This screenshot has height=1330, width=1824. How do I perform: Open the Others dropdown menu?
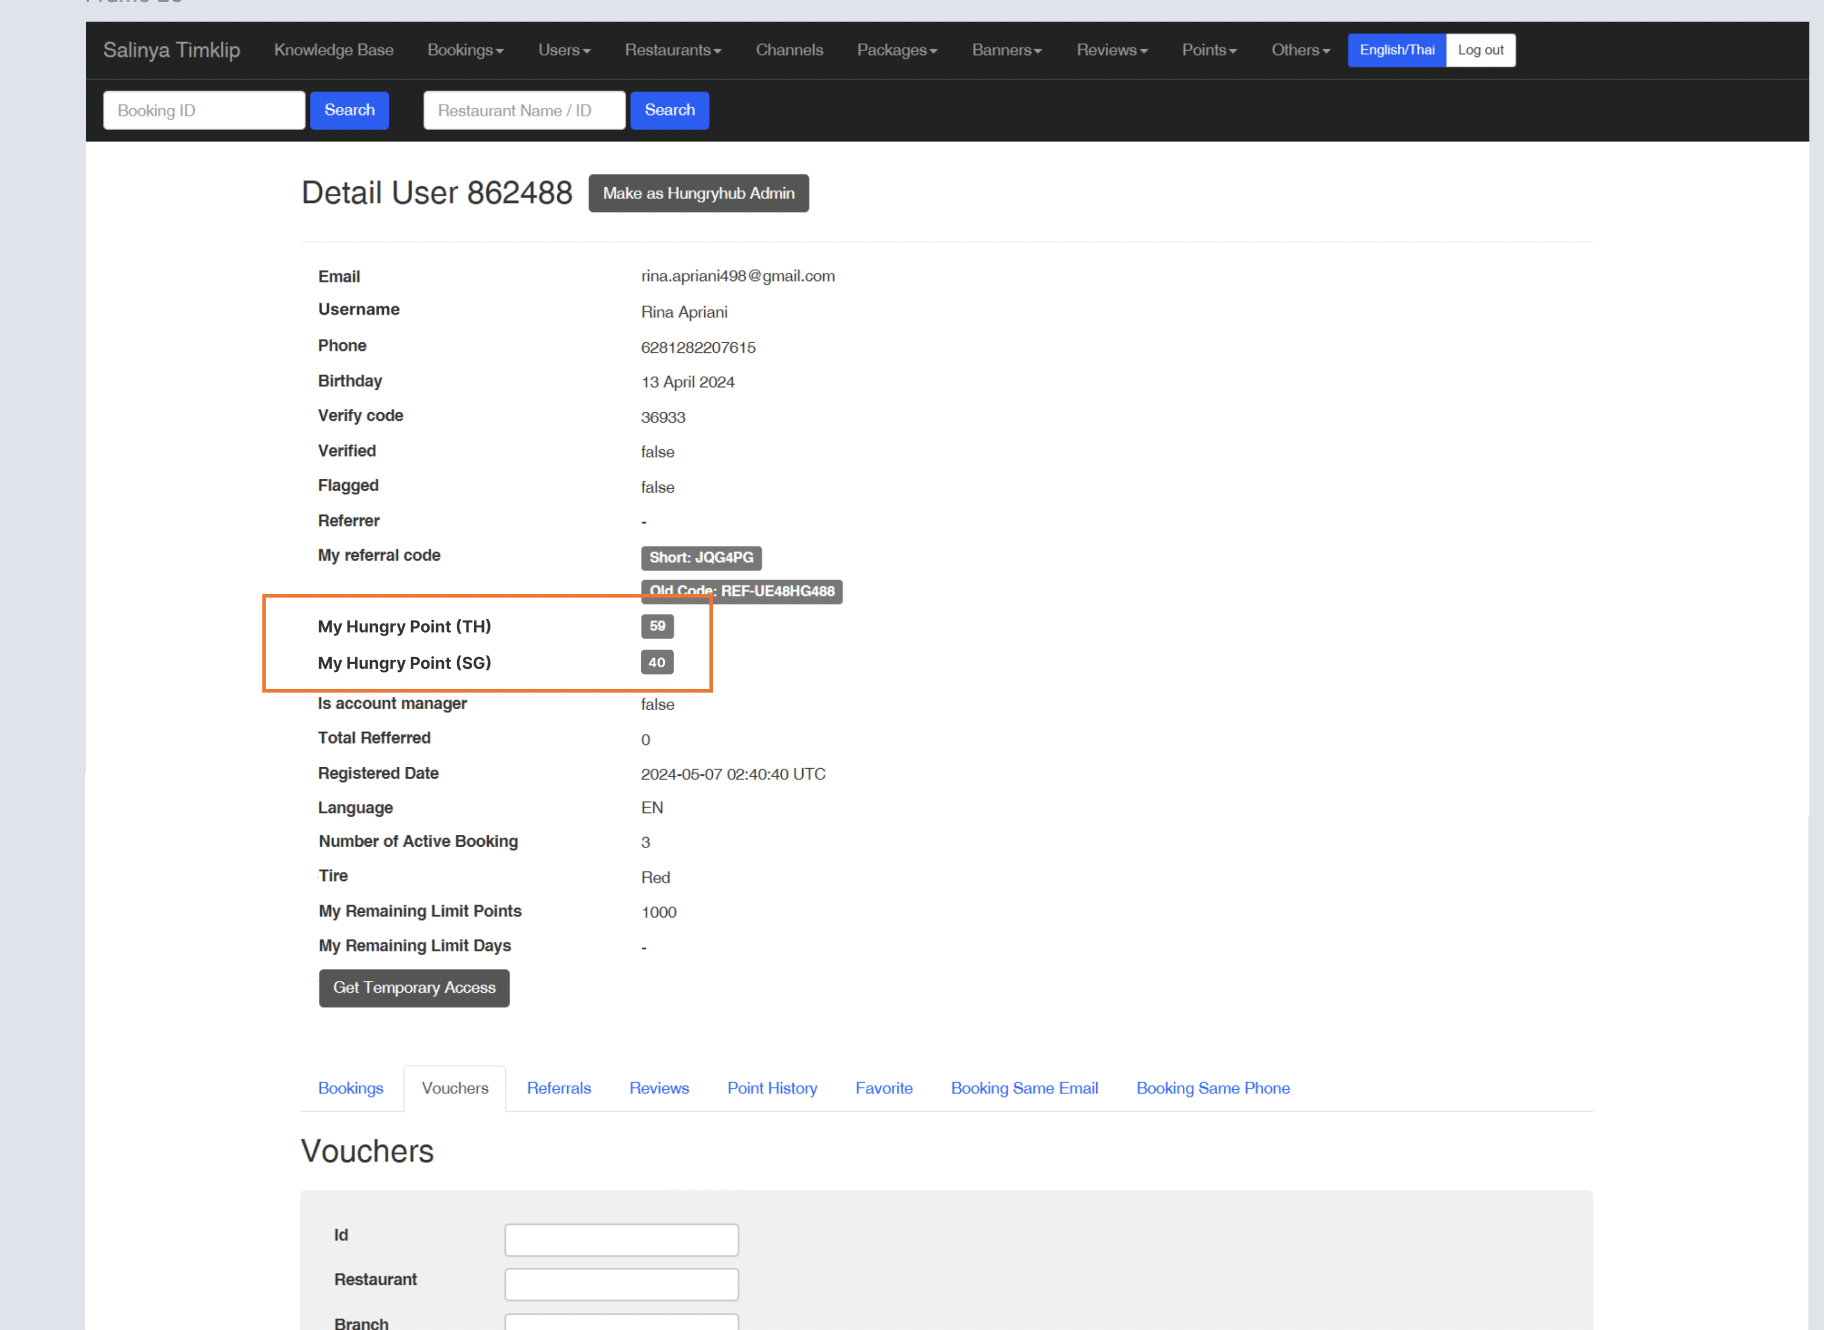pos(1300,50)
